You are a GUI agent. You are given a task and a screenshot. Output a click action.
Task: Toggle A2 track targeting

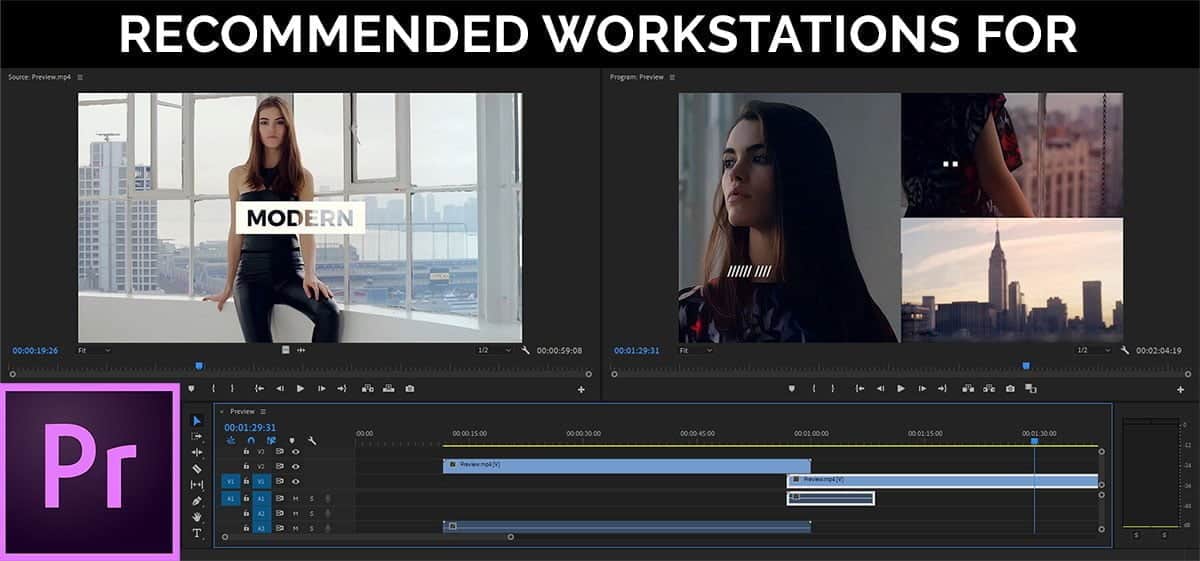(261, 513)
